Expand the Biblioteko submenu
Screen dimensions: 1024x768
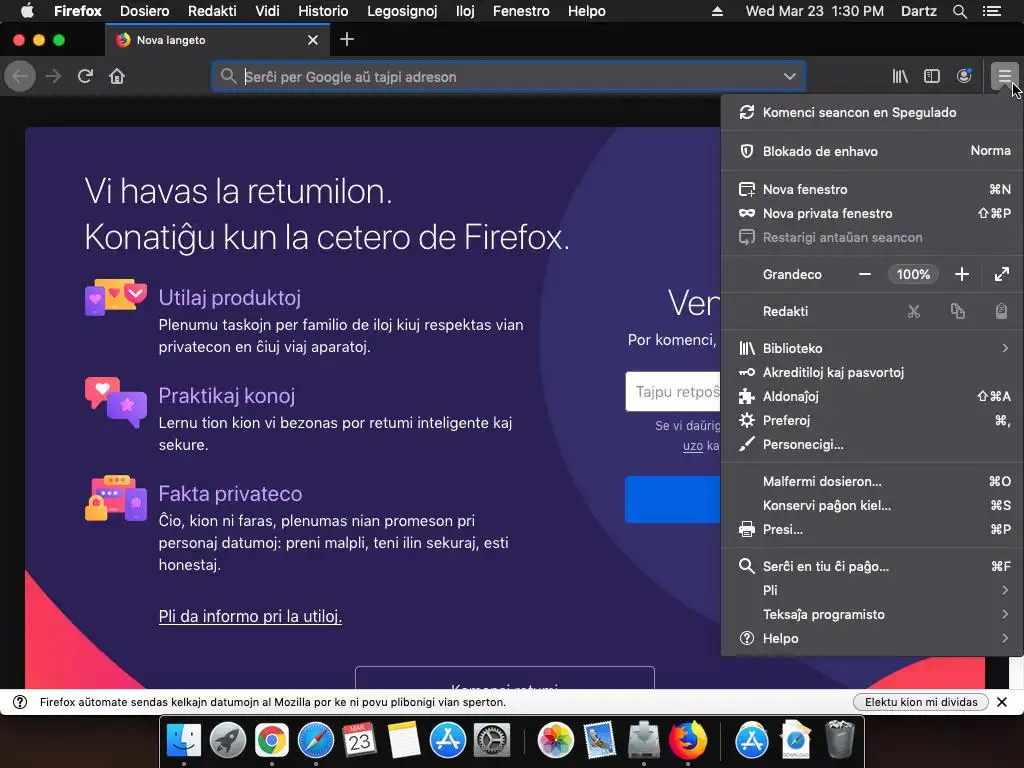click(872, 348)
